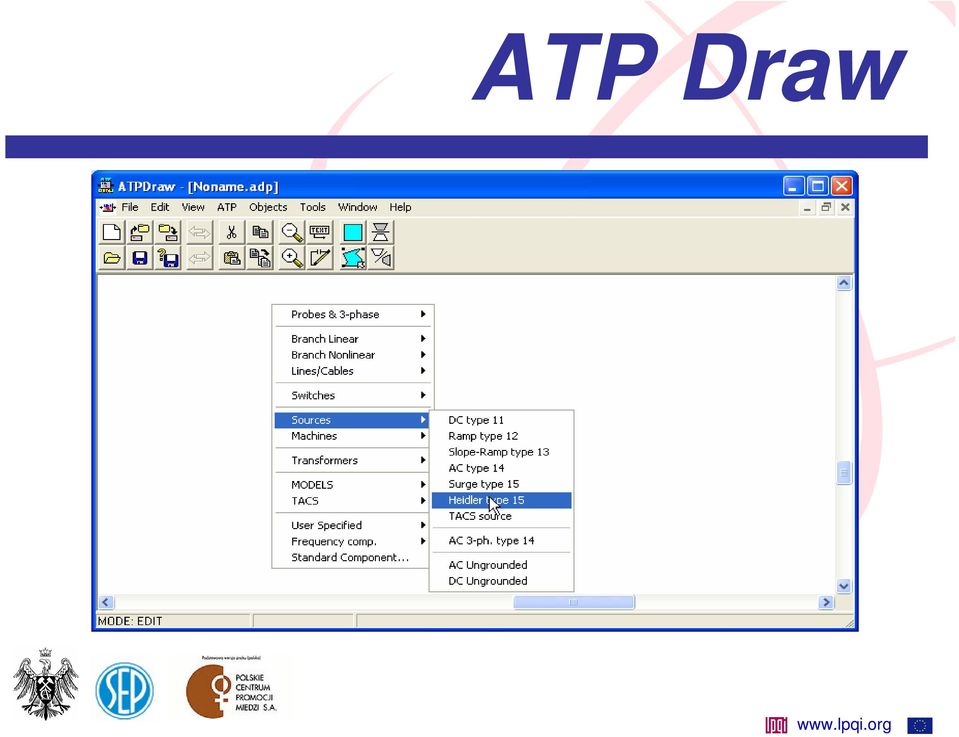Select DC type 11 source
This screenshot has height=737, width=959.
point(502,420)
